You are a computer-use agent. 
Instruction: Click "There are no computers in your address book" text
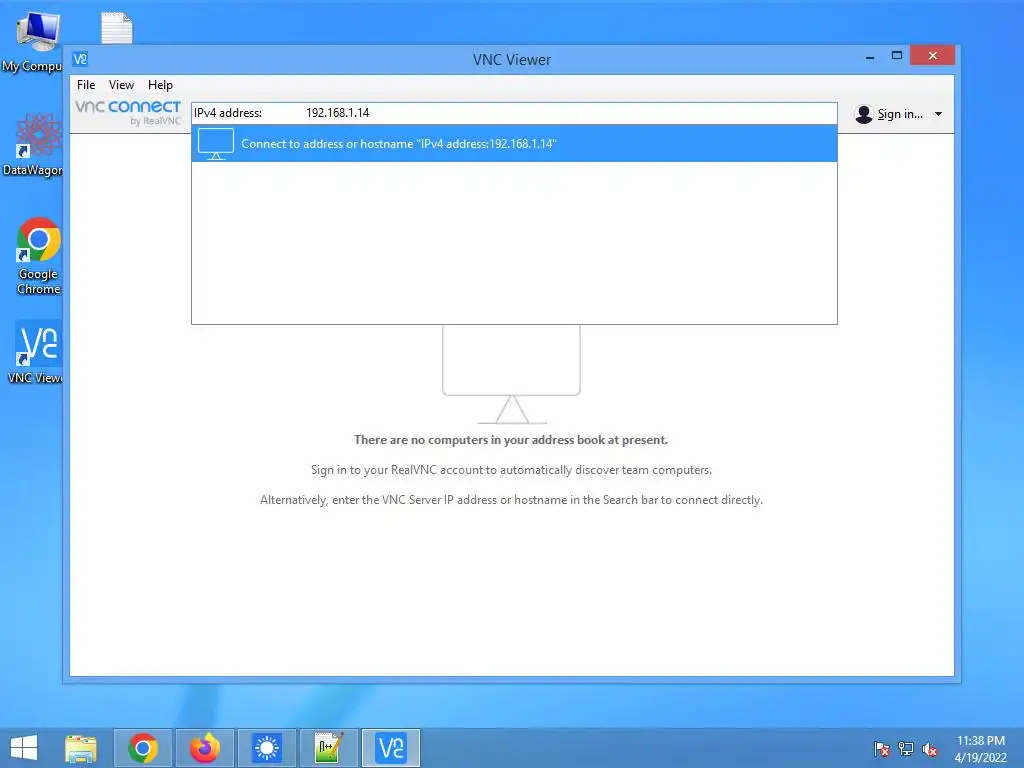(511, 440)
